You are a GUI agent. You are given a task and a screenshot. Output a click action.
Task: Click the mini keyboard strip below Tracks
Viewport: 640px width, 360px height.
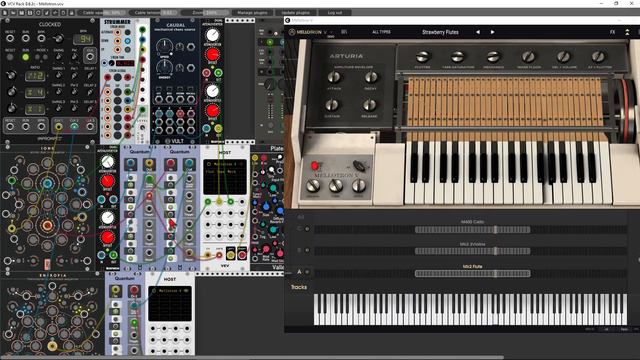470,309
